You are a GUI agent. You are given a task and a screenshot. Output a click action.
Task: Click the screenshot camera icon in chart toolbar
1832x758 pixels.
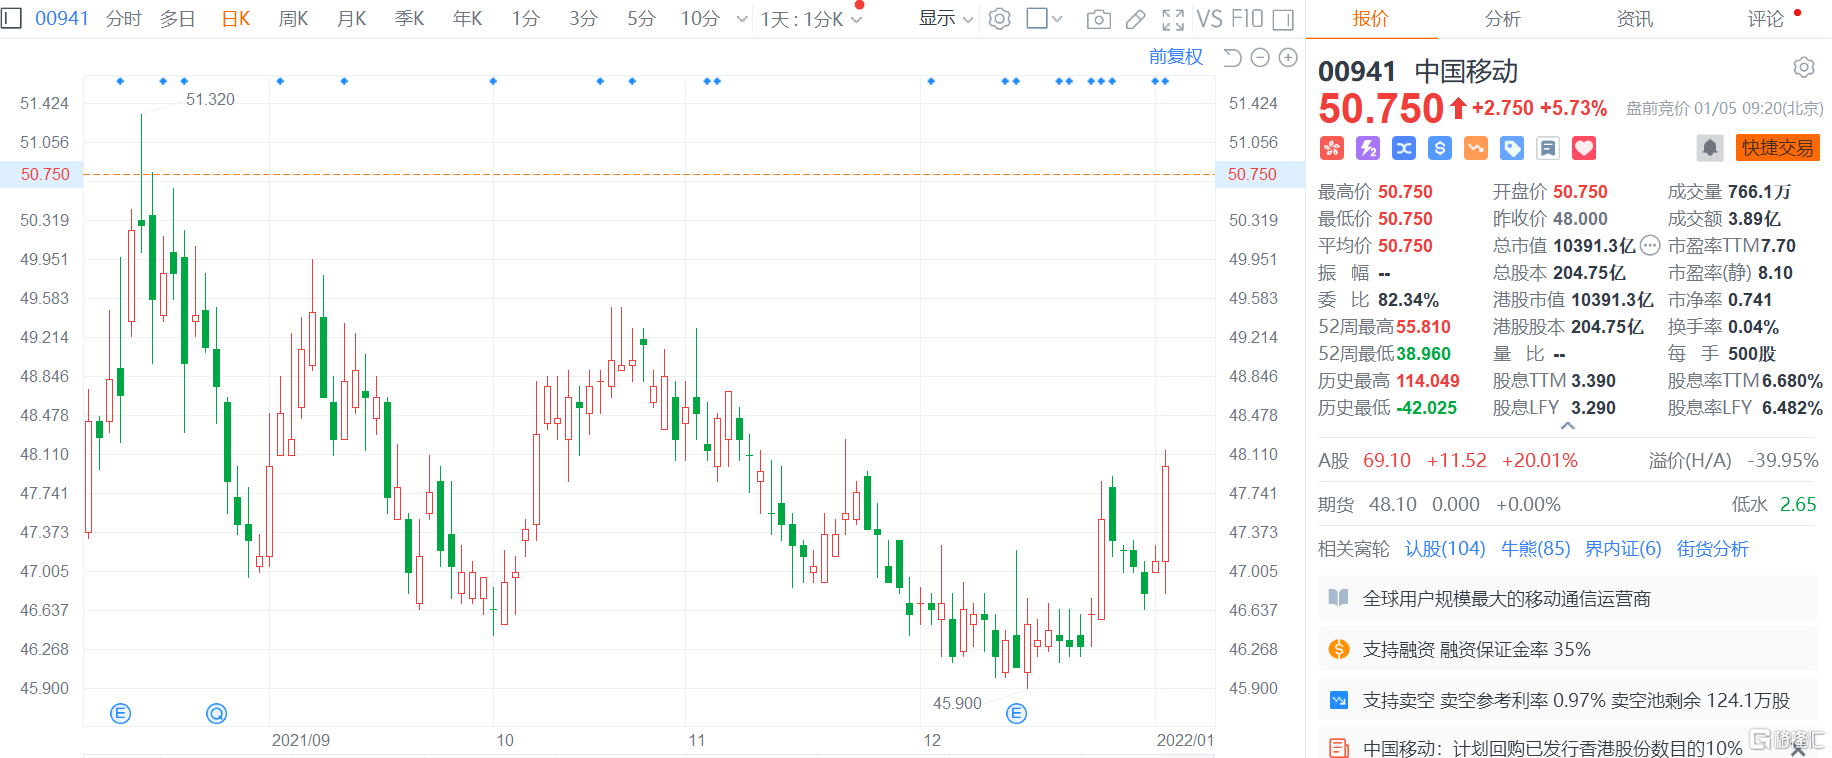coord(1098,19)
